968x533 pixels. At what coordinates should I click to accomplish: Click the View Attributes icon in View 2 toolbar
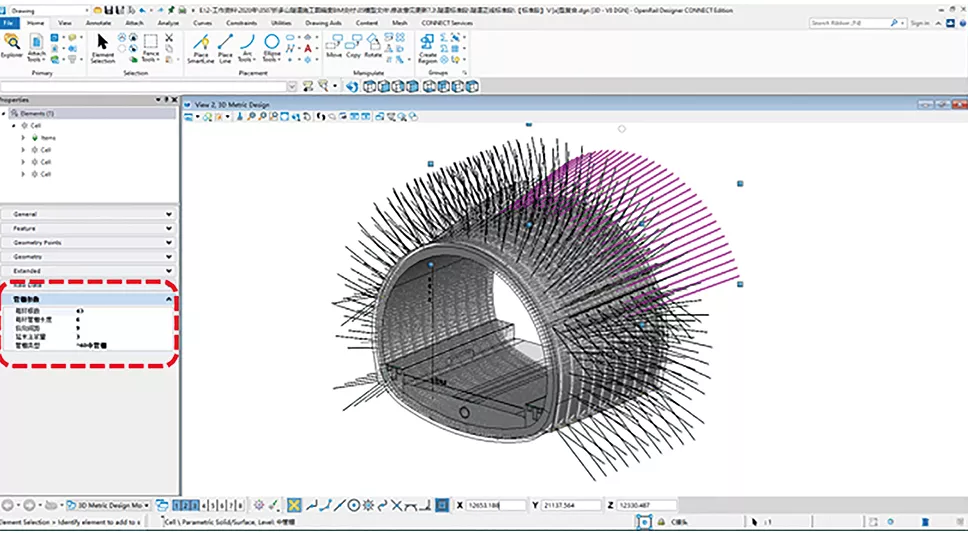tap(188, 117)
